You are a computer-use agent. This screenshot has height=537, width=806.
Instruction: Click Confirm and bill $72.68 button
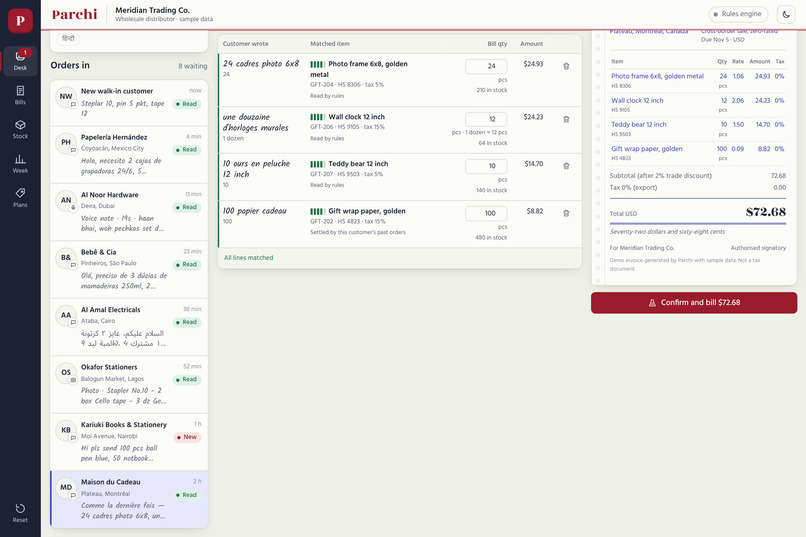694,303
